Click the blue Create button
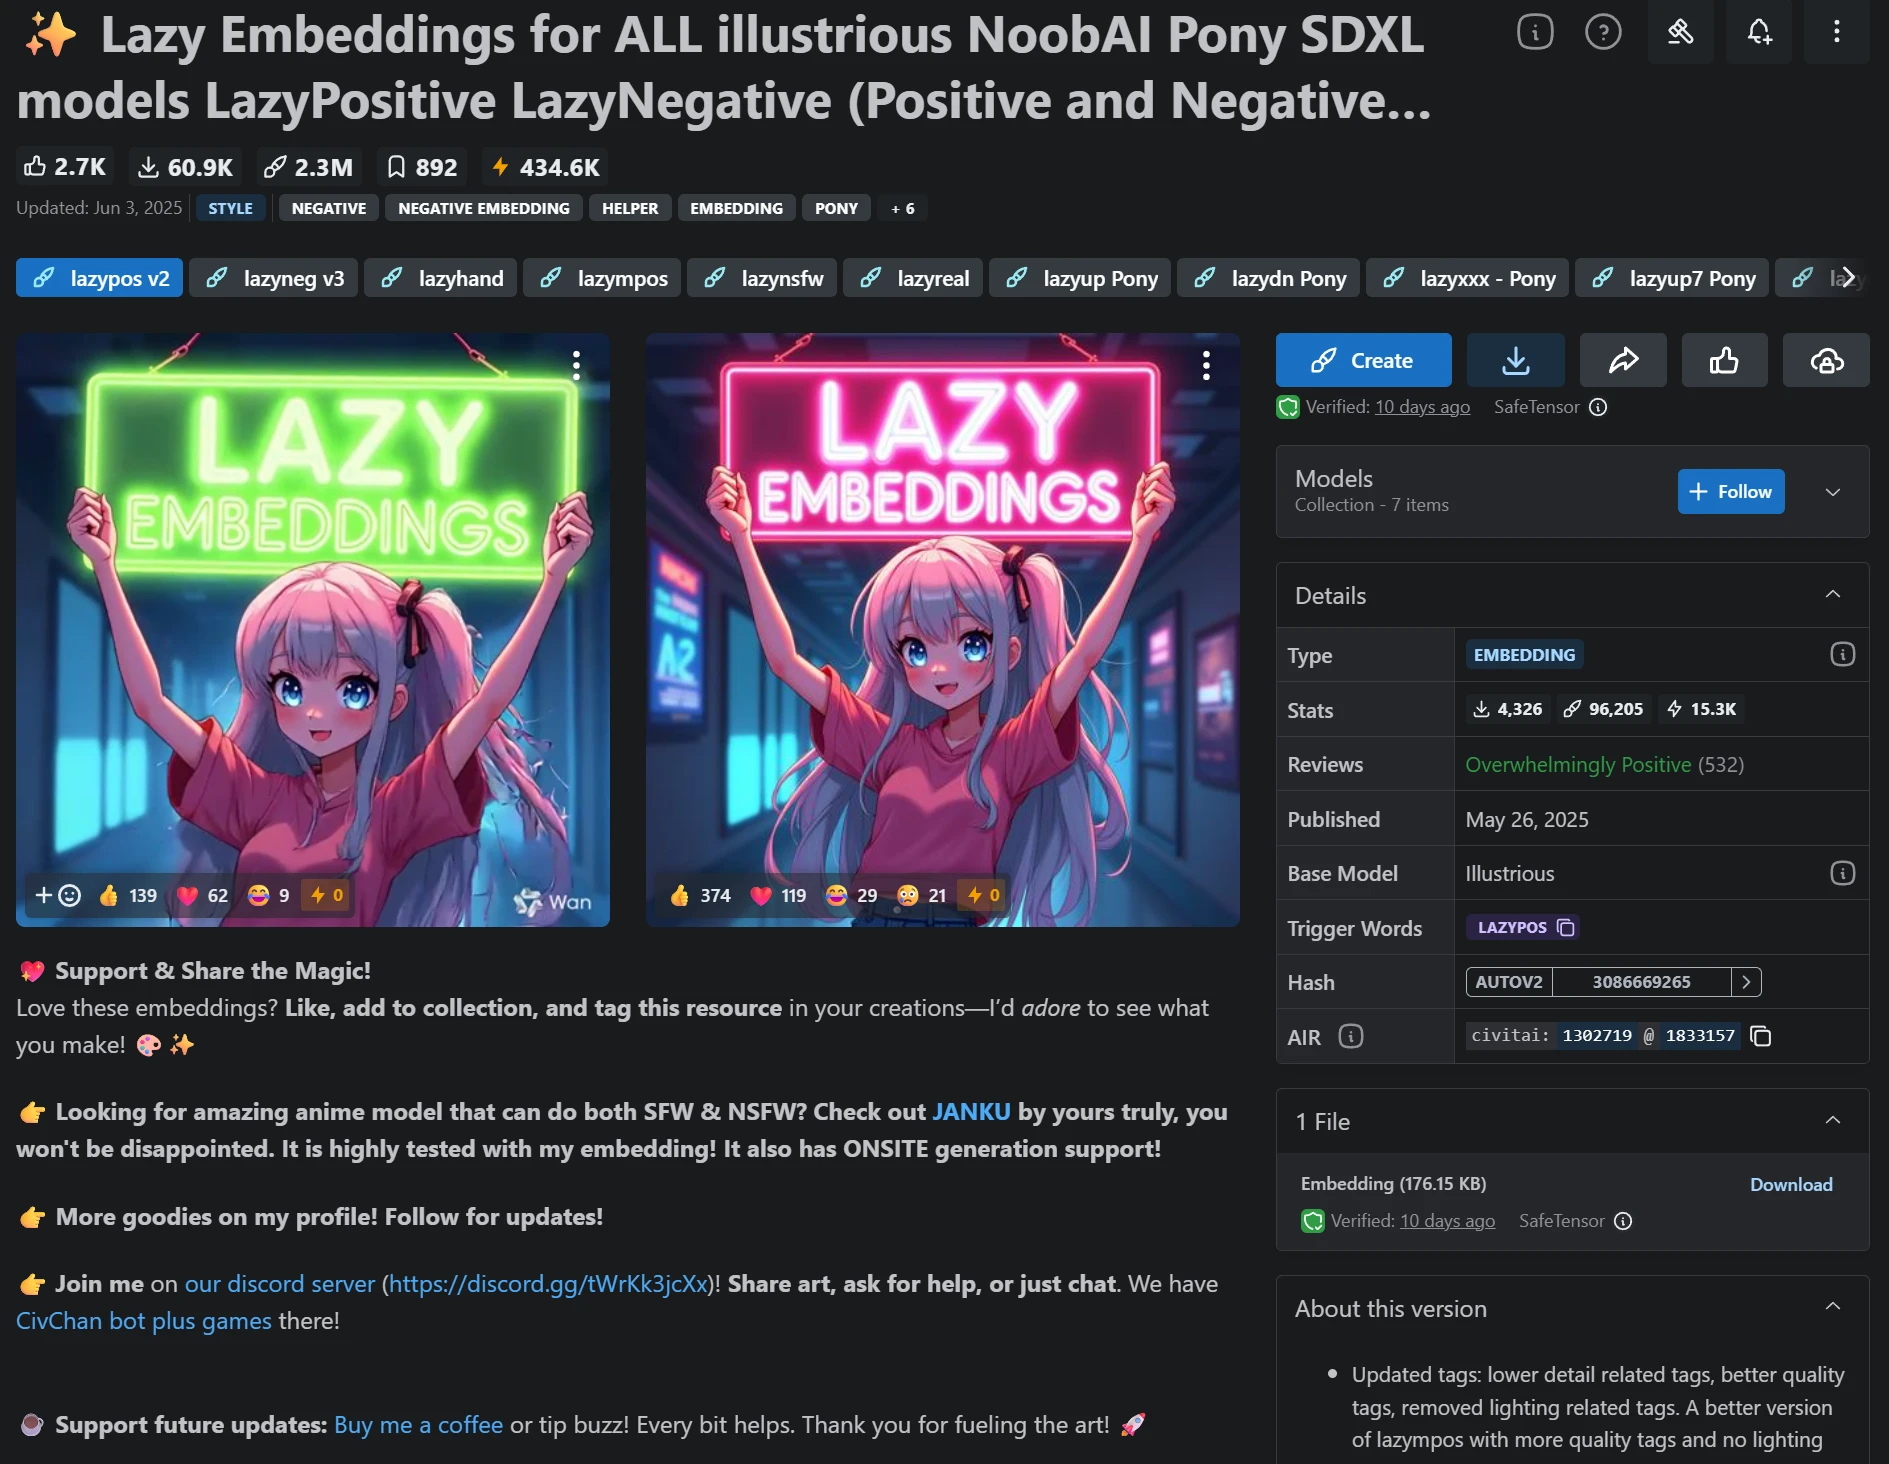 pos(1363,360)
